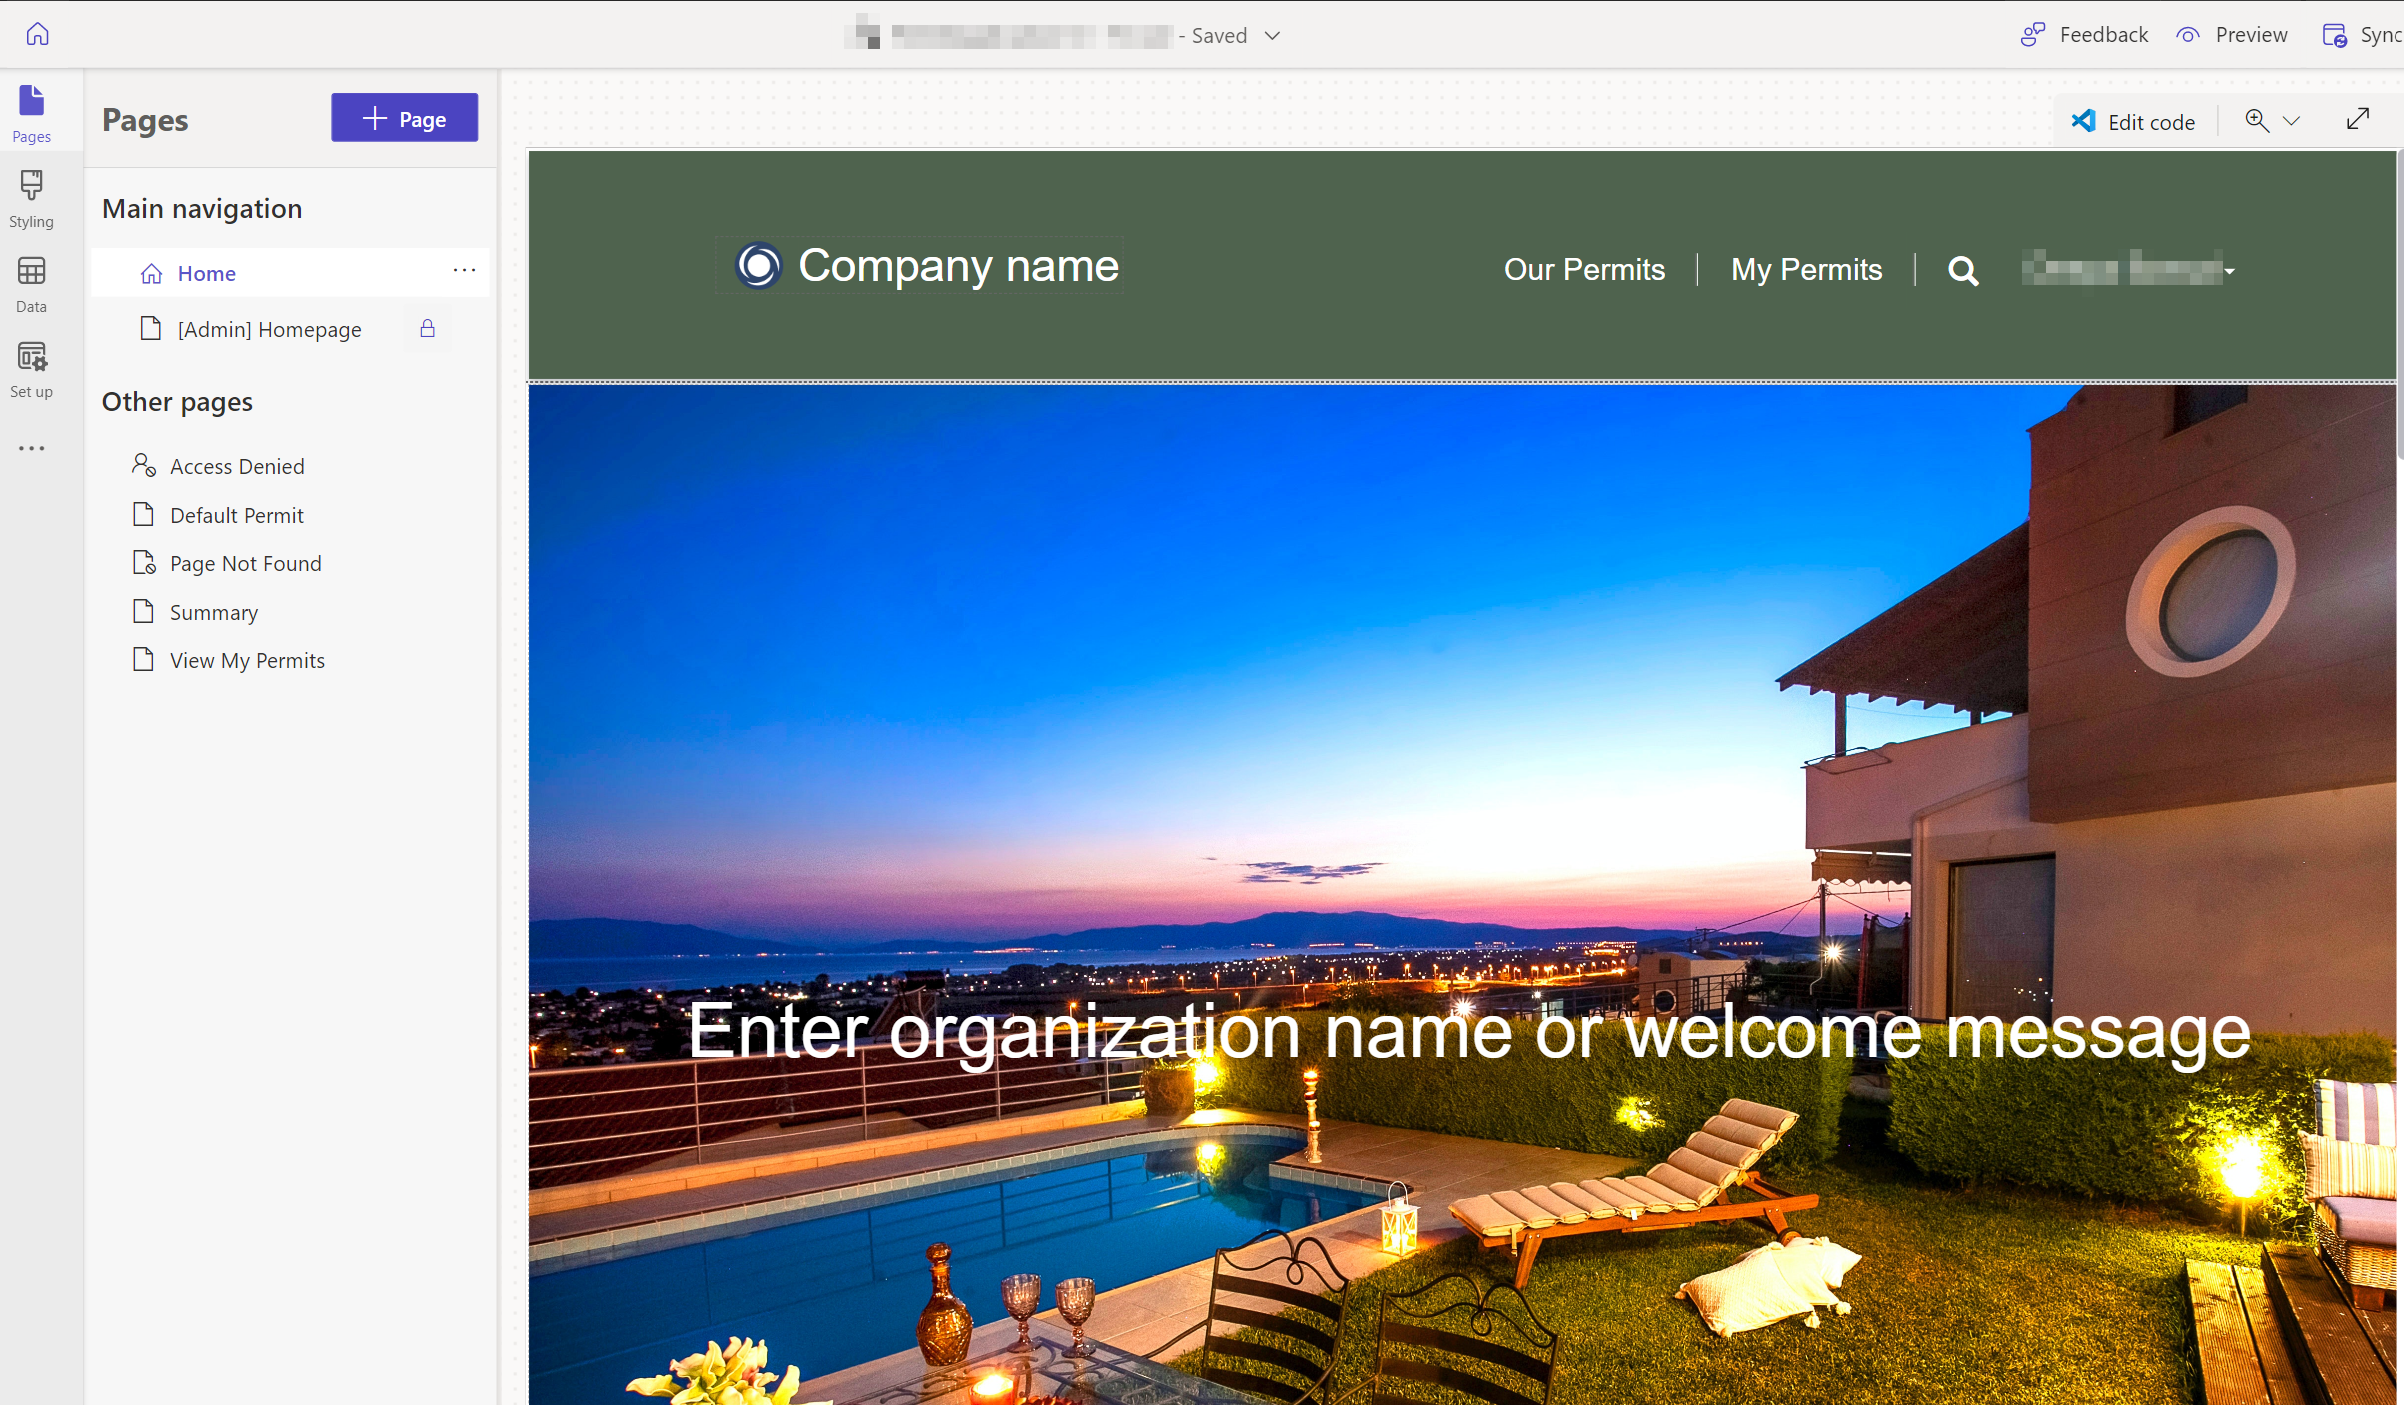Click the Feedback icon in top bar
The height and width of the screenshot is (1405, 2404).
pyautogui.click(x=2033, y=33)
